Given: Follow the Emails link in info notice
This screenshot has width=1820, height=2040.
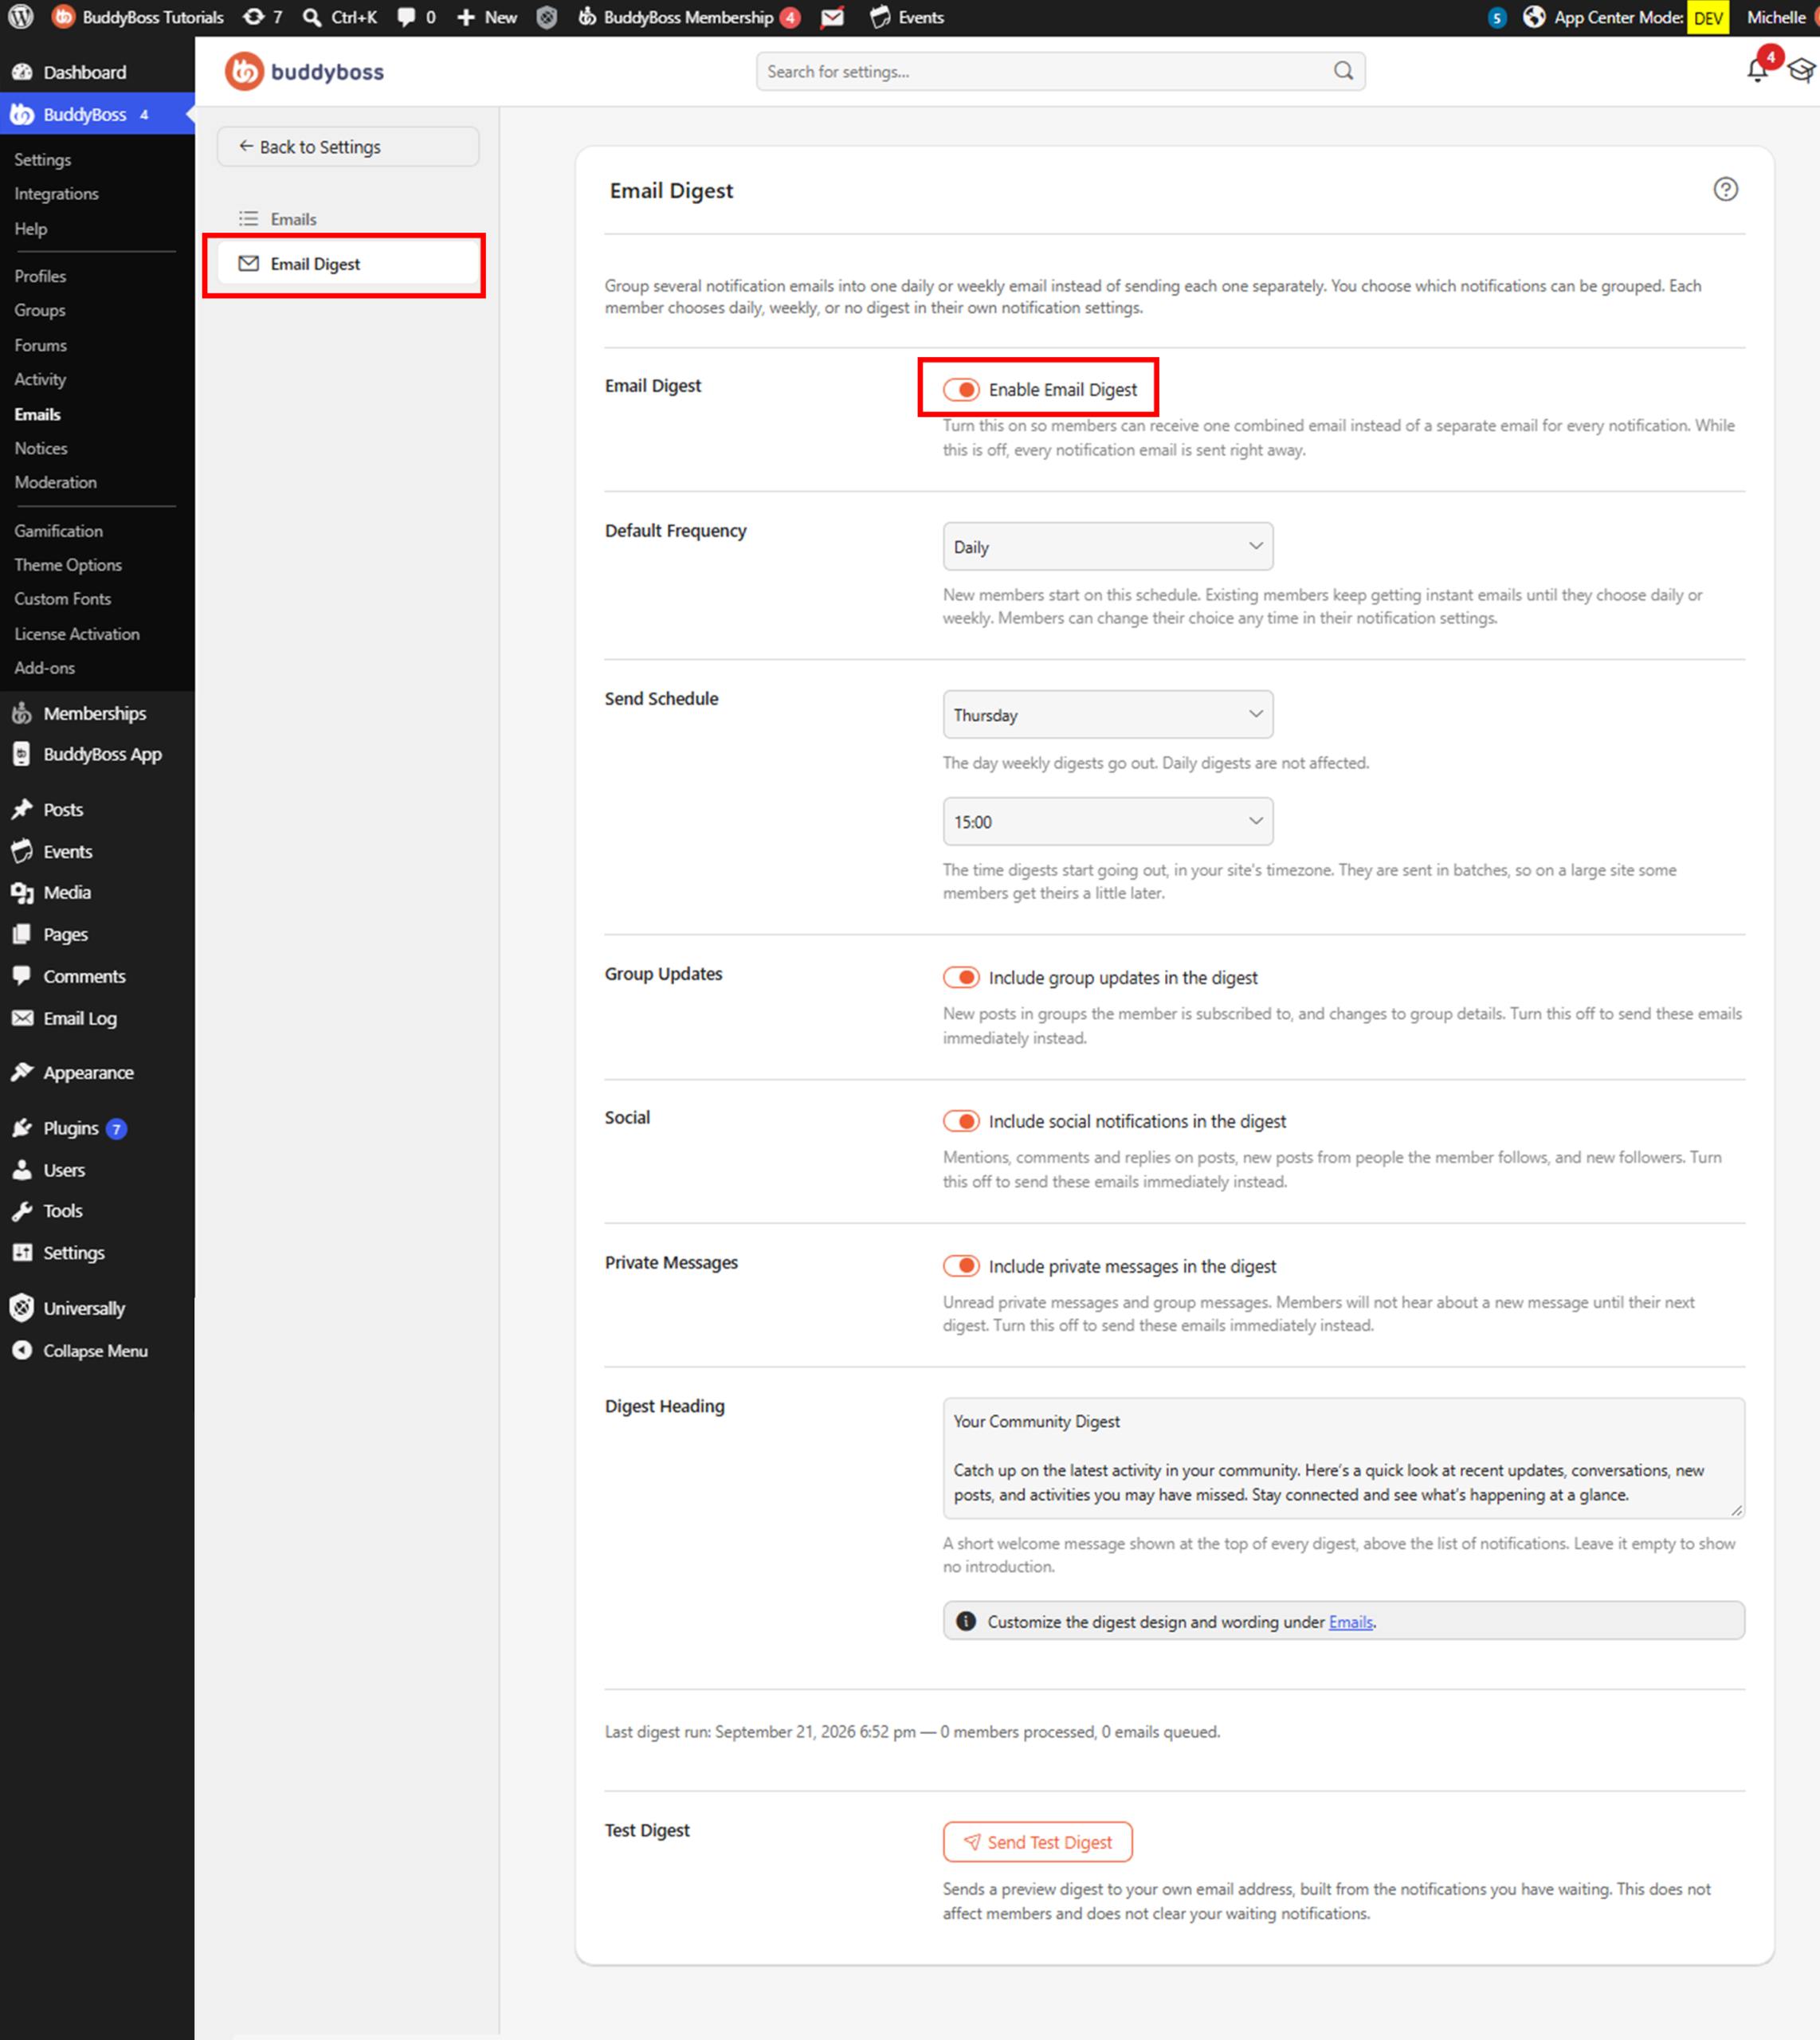Looking at the screenshot, I should coord(1350,1622).
